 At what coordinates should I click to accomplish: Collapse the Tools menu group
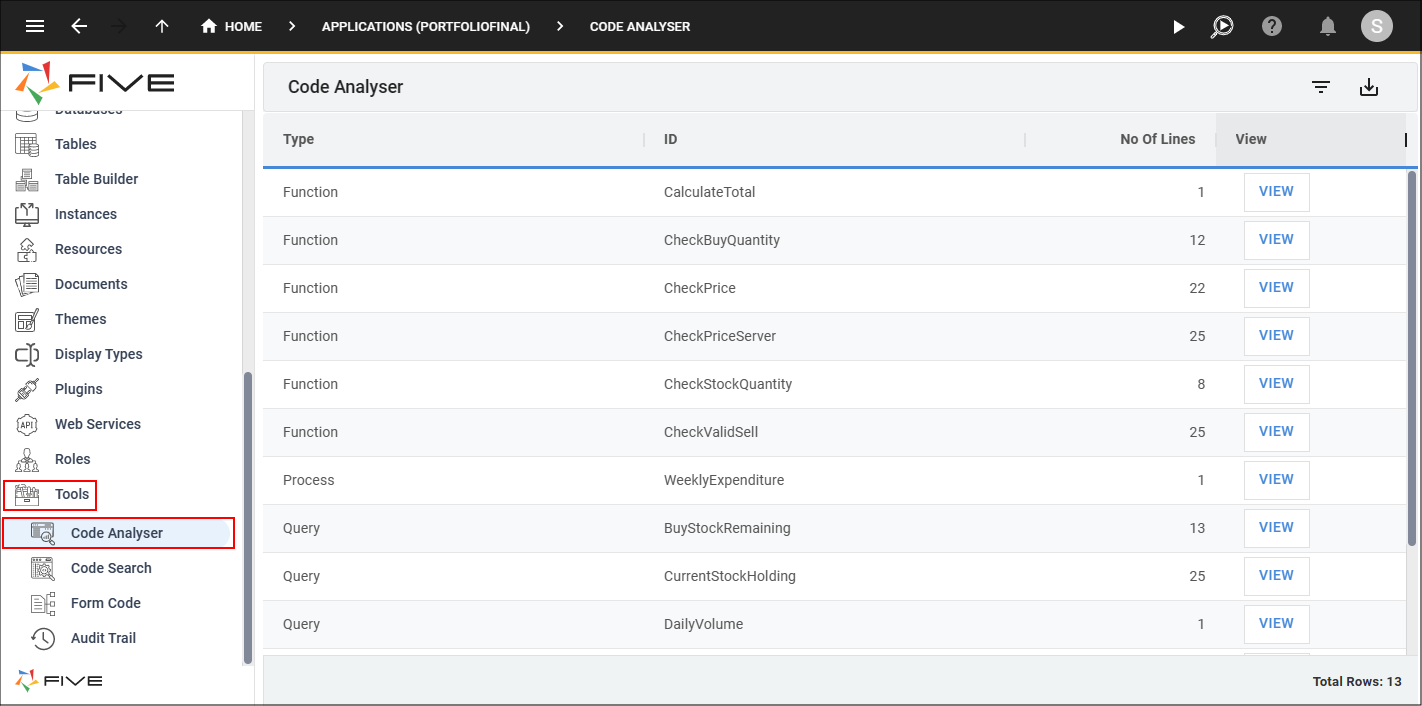(51, 494)
